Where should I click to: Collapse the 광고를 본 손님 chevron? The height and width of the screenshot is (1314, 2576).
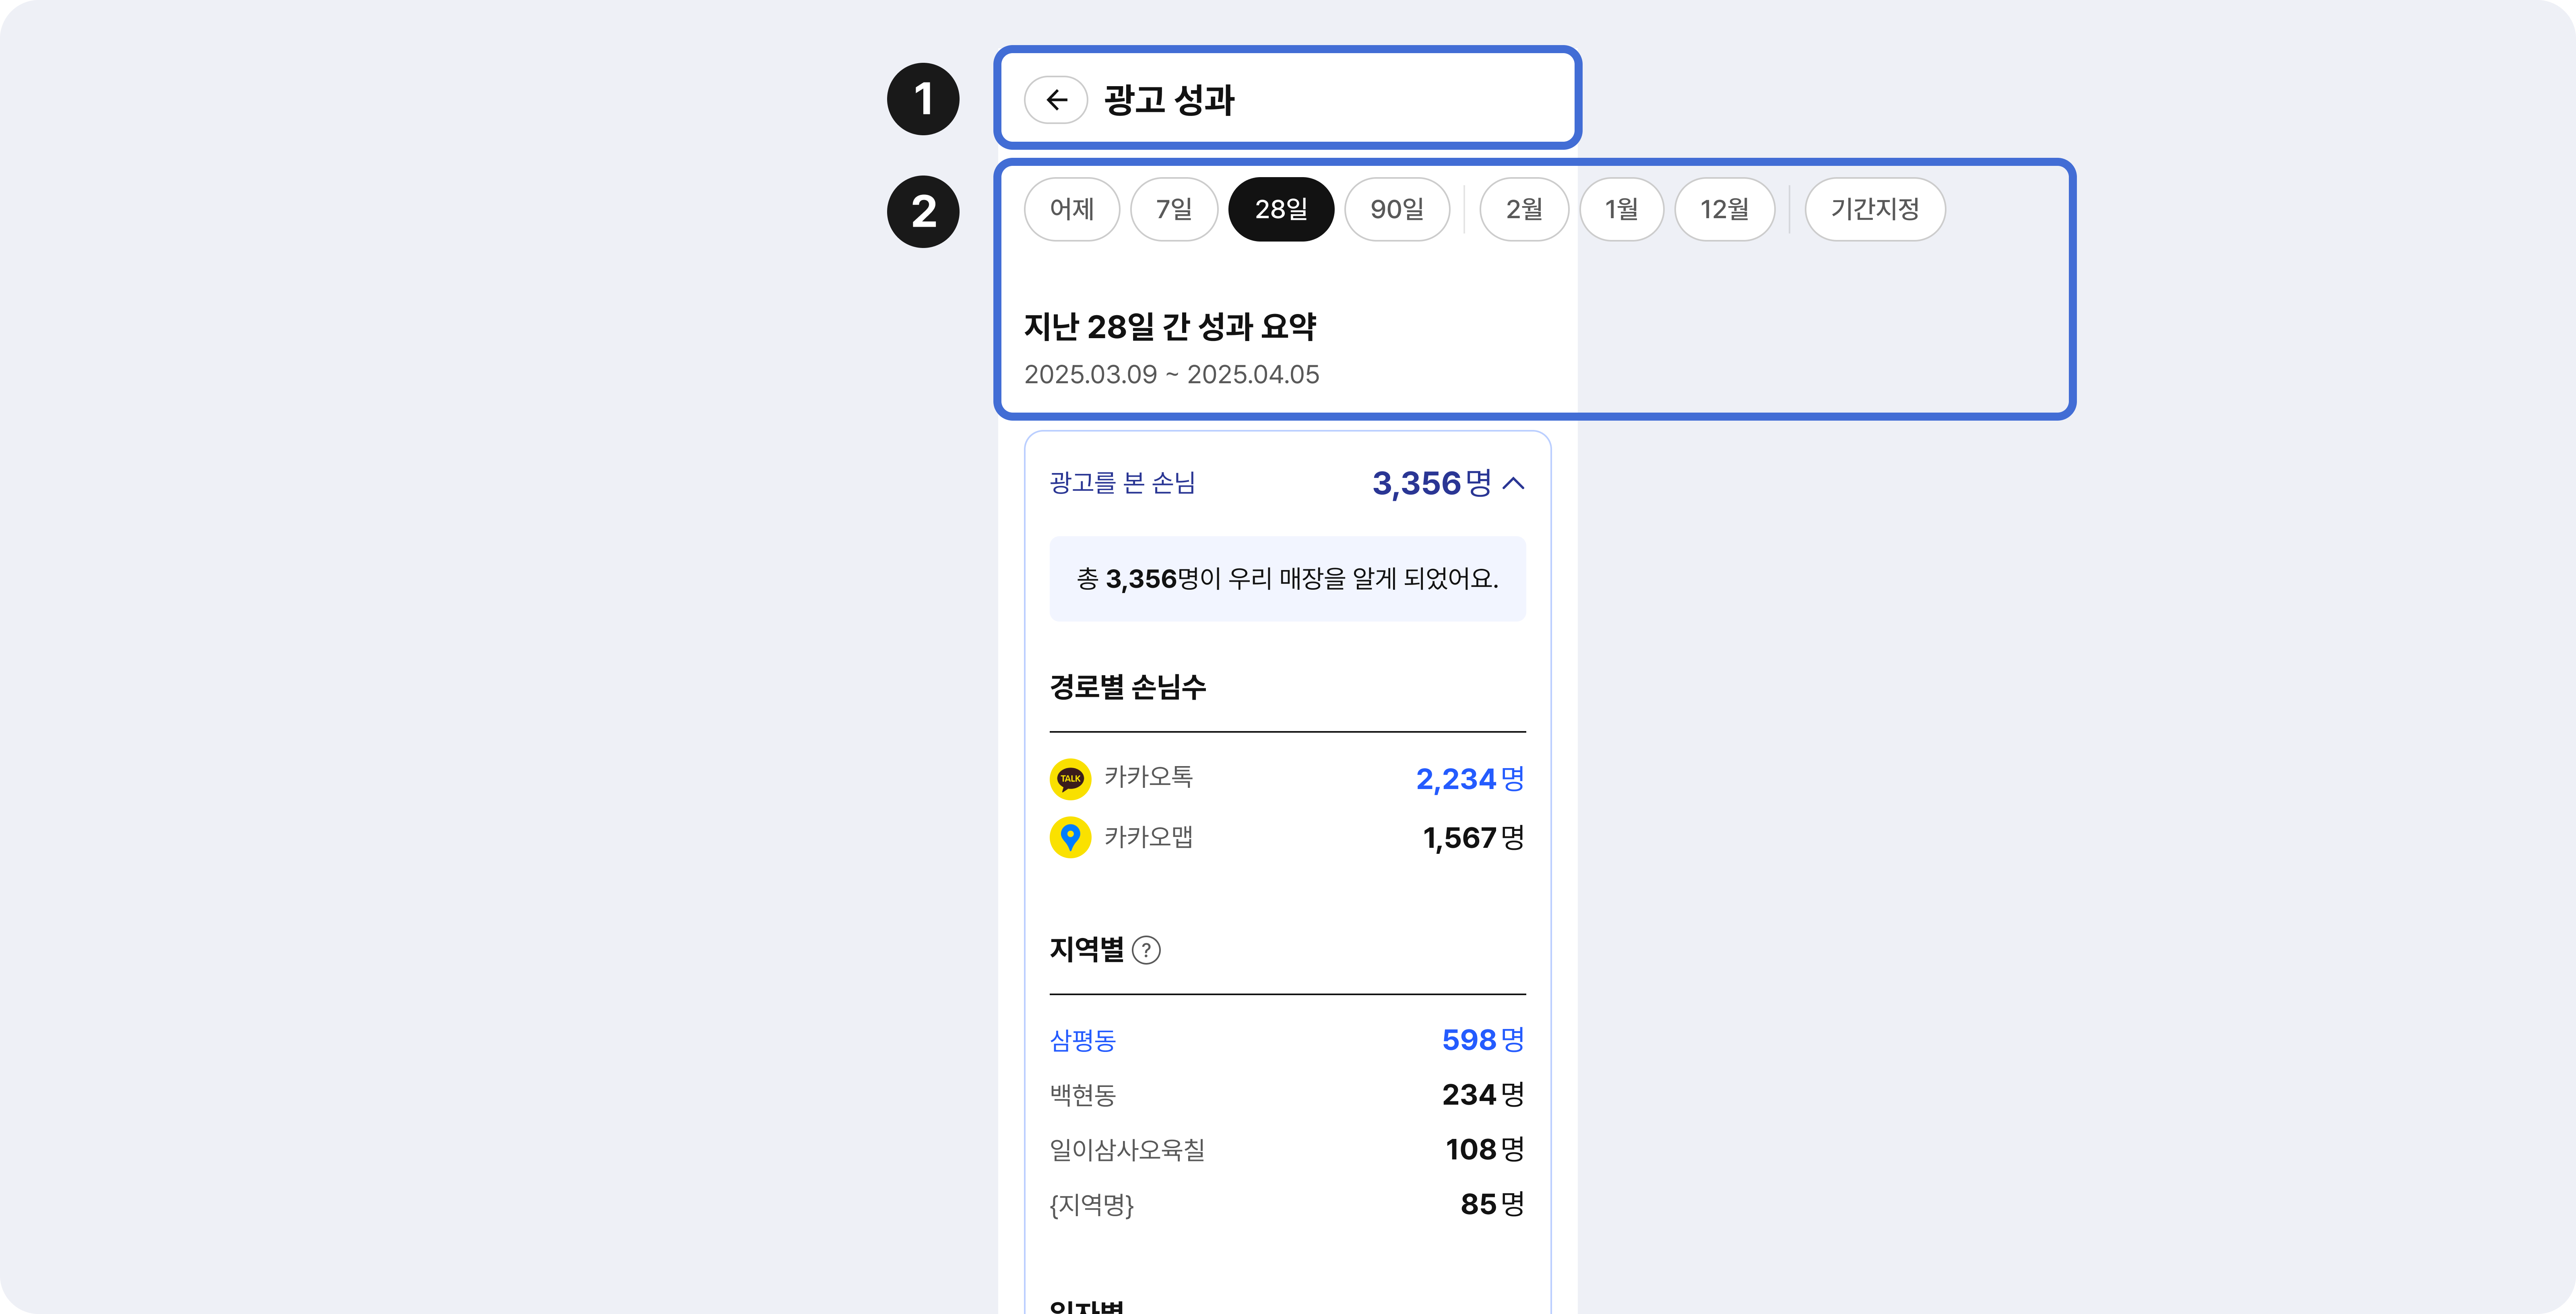(1514, 484)
